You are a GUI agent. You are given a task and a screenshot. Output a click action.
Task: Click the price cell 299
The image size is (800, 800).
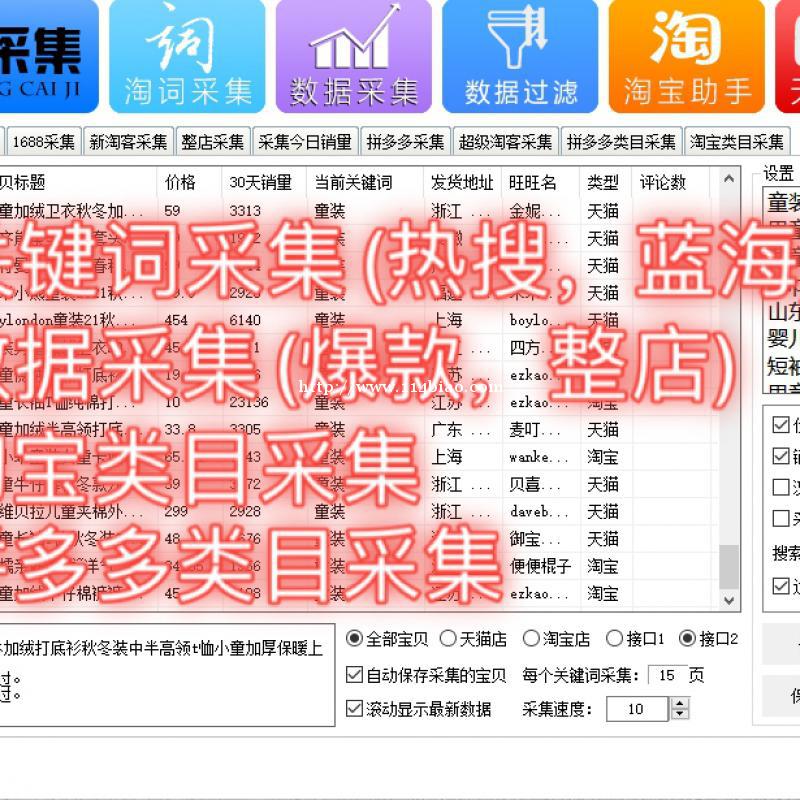189,511
